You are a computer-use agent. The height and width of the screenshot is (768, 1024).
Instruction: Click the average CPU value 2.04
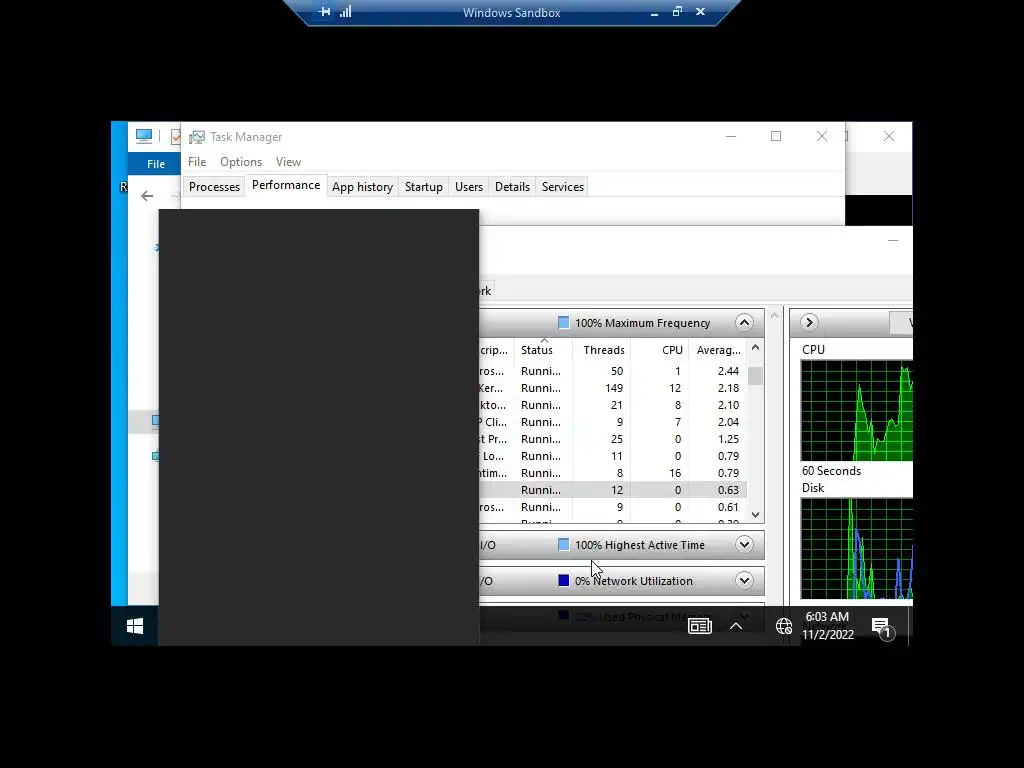pos(728,422)
